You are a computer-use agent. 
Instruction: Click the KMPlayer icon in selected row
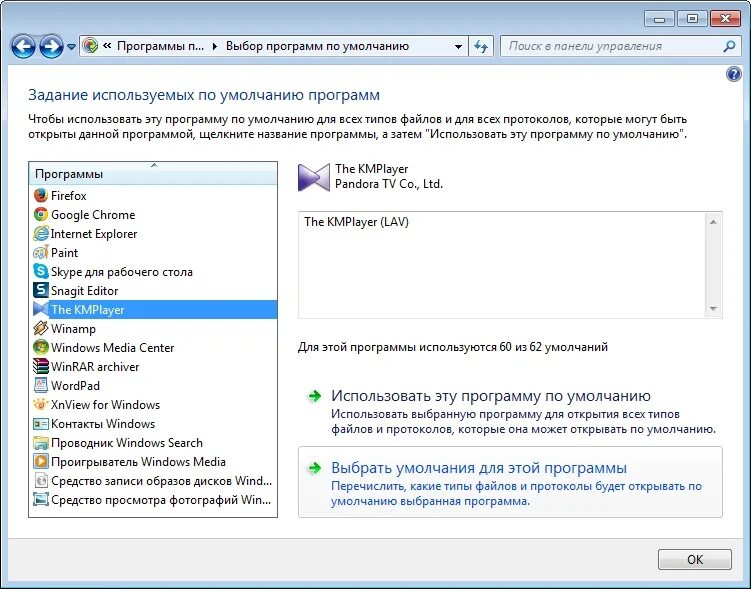pos(41,309)
